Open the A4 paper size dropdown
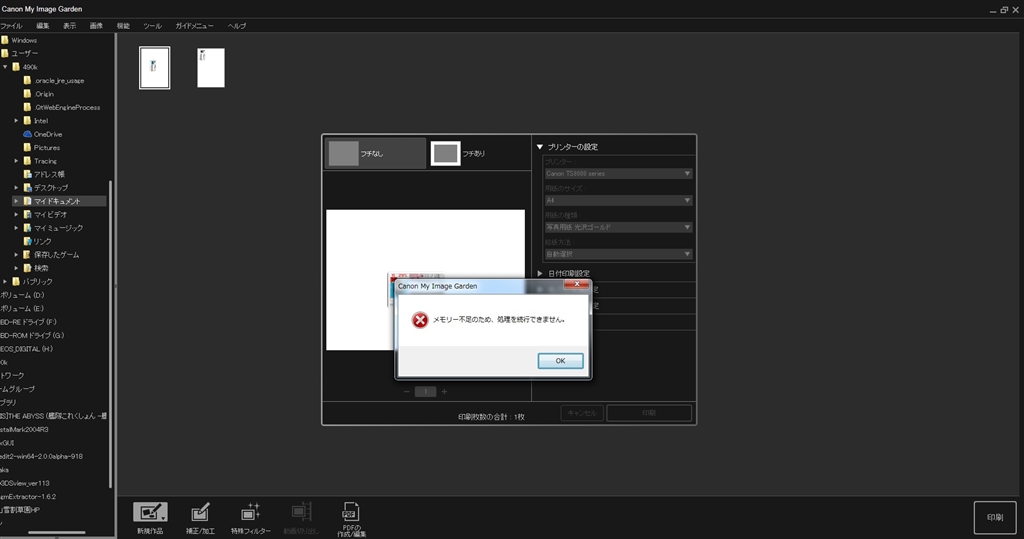The height and width of the screenshot is (539, 1024). (618, 201)
